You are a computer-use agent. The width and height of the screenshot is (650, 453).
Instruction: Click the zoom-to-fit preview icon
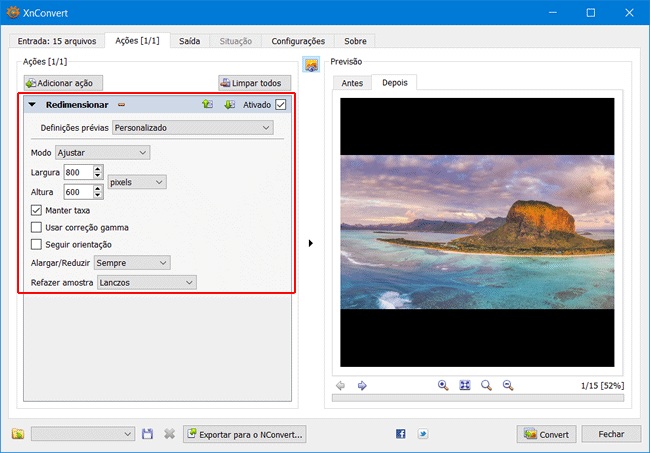(x=465, y=385)
